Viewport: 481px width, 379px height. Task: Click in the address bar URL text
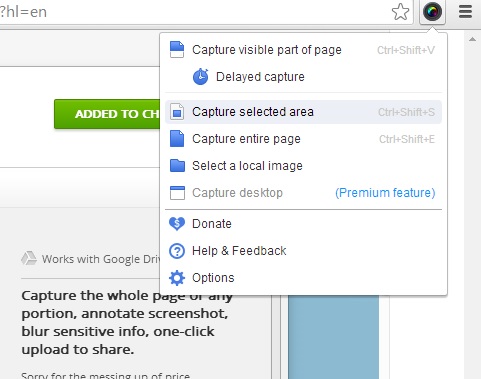click(x=23, y=12)
